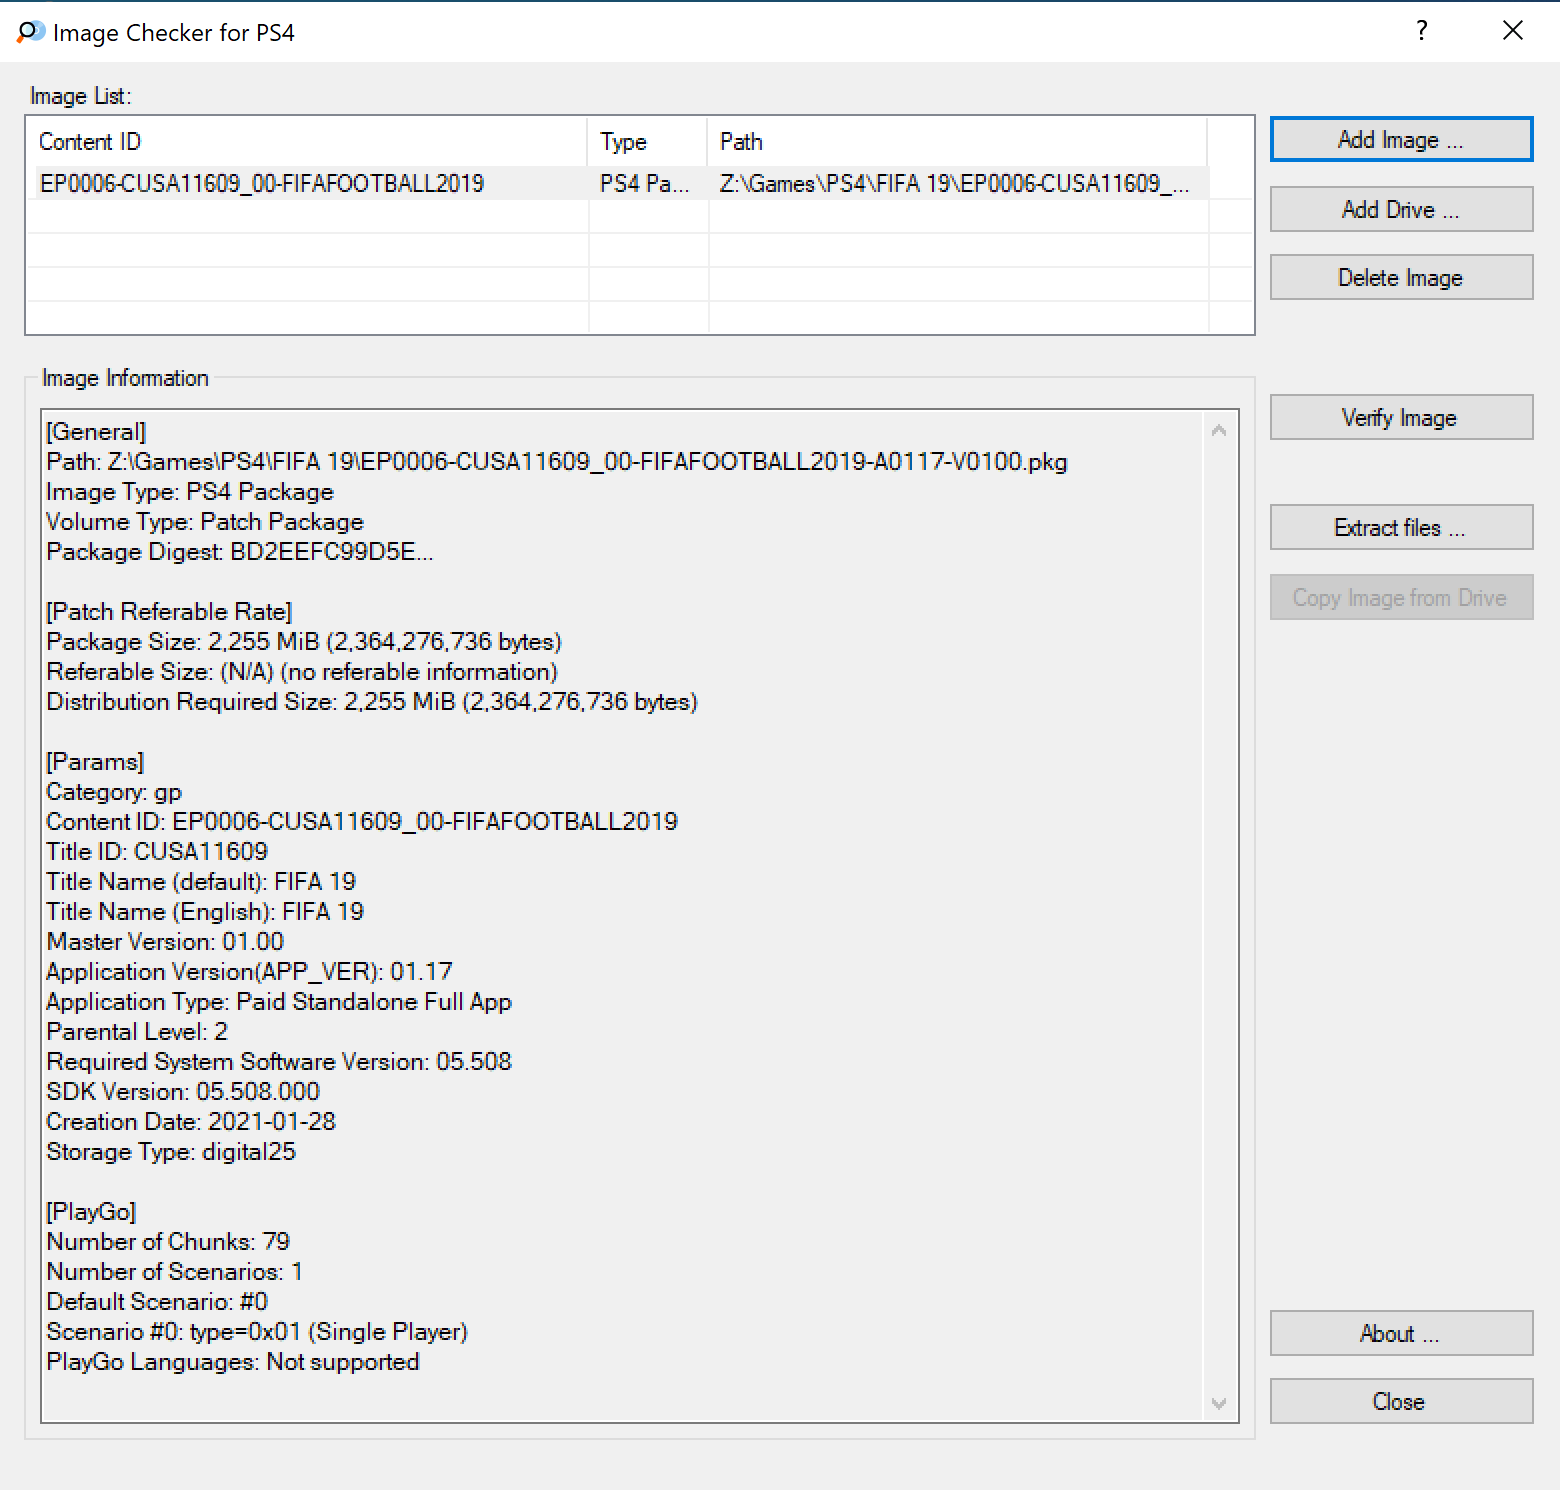Click the PS4 Pa... type cell
Image resolution: width=1560 pixels, height=1490 pixels.
click(x=645, y=183)
